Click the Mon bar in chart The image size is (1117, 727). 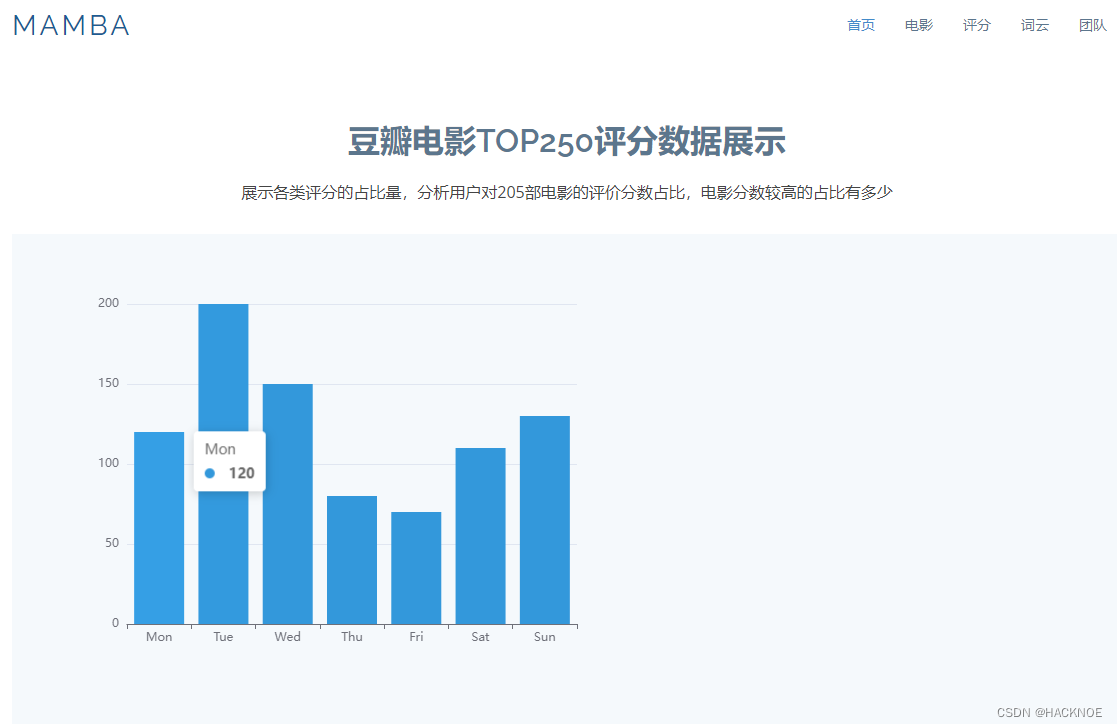(x=159, y=528)
